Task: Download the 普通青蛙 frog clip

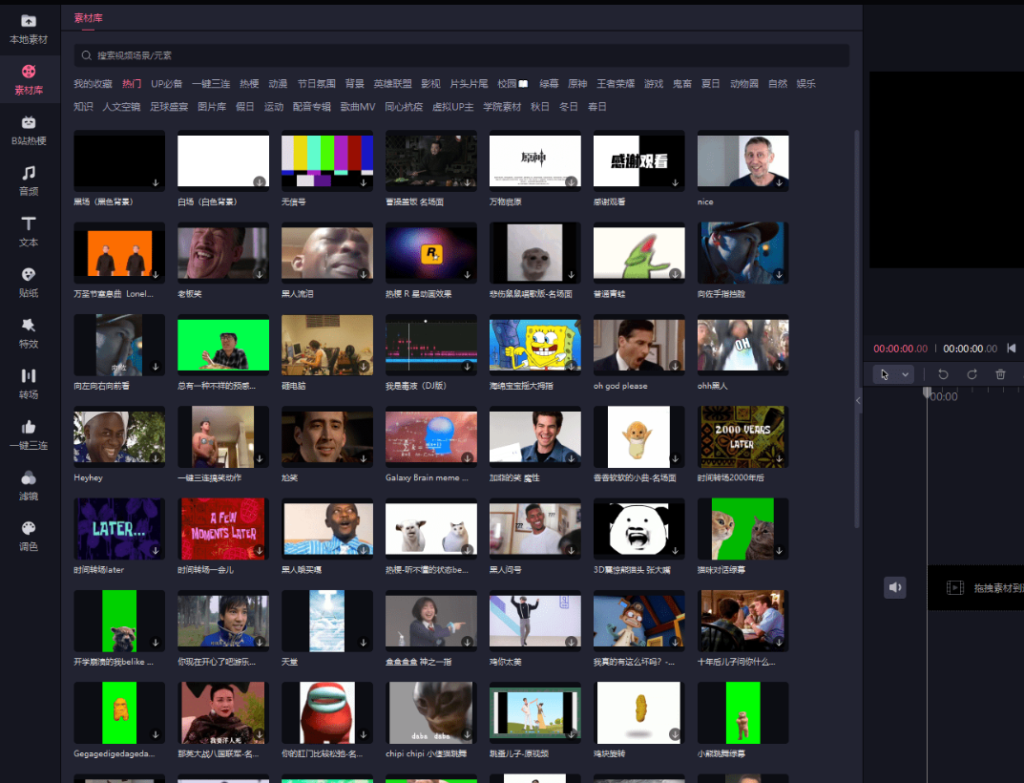Action: click(x=675, y=274)
